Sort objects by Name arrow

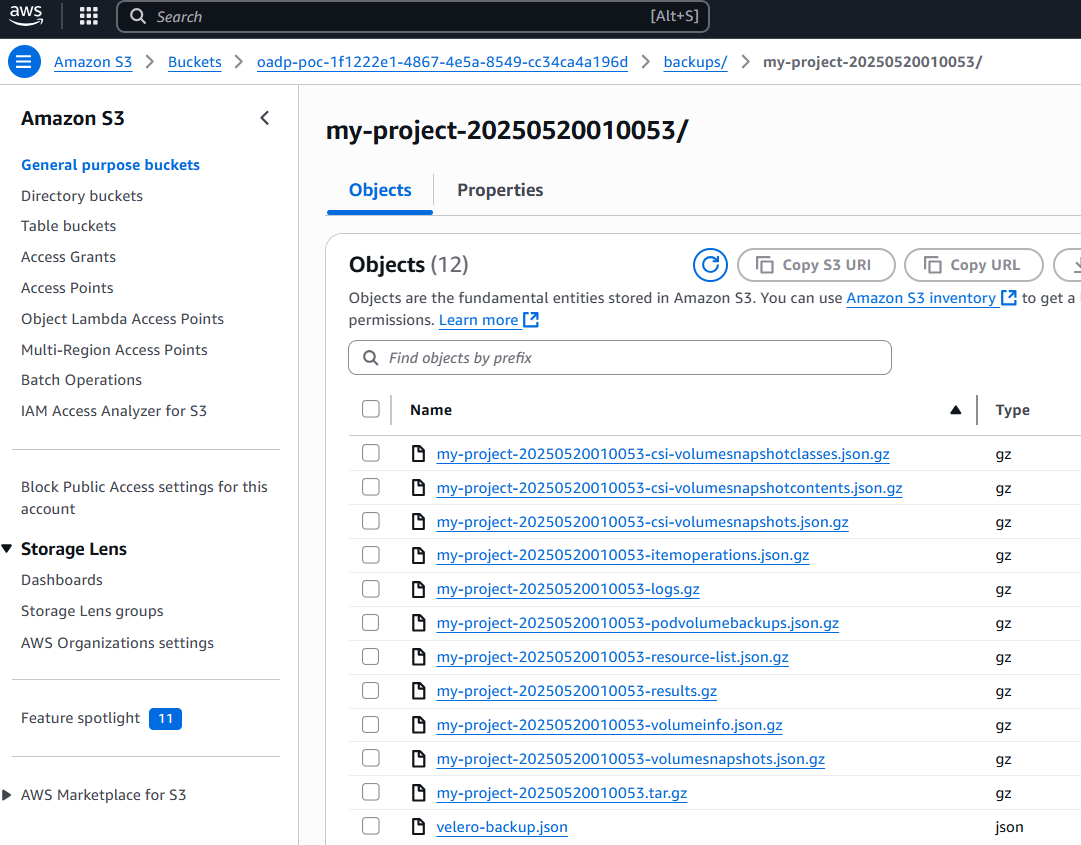(956, 410)
